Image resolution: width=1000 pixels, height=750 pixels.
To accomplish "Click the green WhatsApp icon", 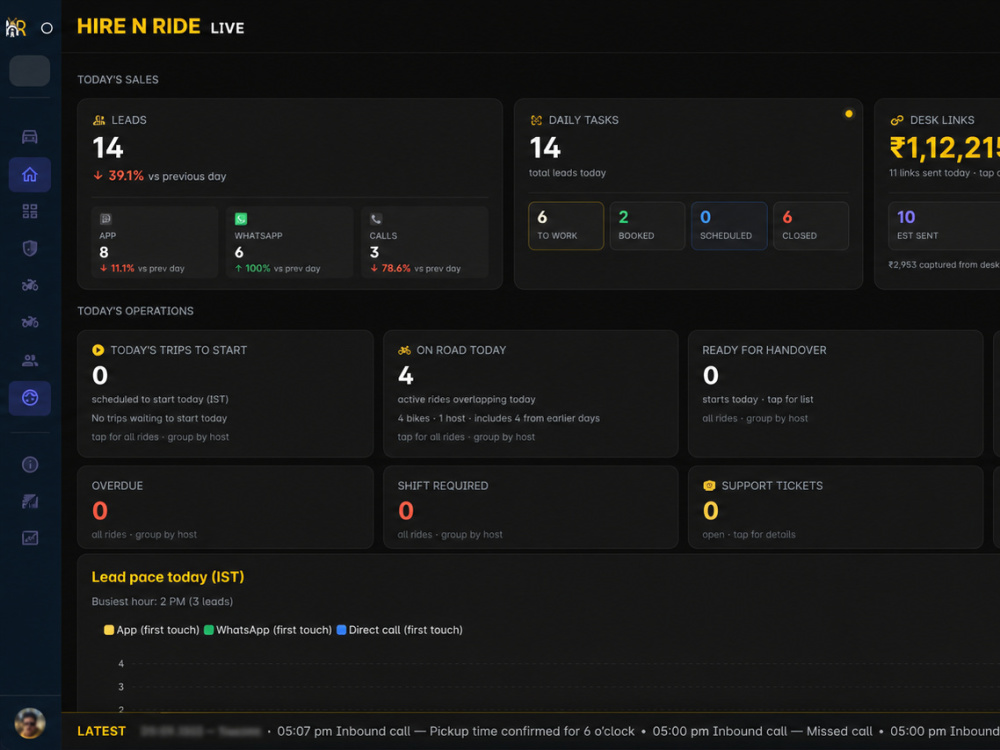I will click(x=240, y=219).
